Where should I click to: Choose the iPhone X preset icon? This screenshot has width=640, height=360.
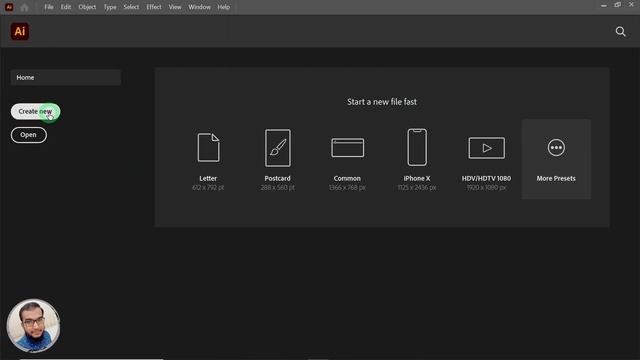(x=417, y=147)
